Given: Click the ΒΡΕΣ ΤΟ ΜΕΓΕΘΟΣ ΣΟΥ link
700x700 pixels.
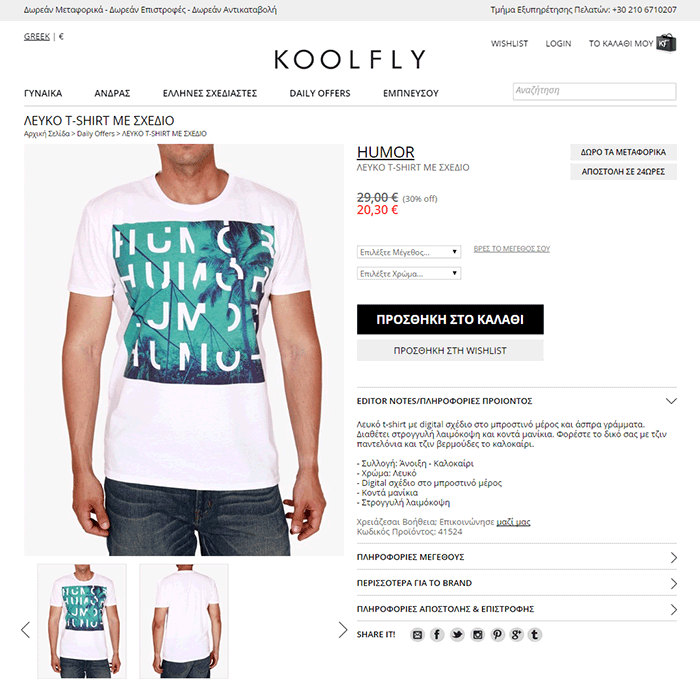Looking at the screenshot, I should coord(512,249).
